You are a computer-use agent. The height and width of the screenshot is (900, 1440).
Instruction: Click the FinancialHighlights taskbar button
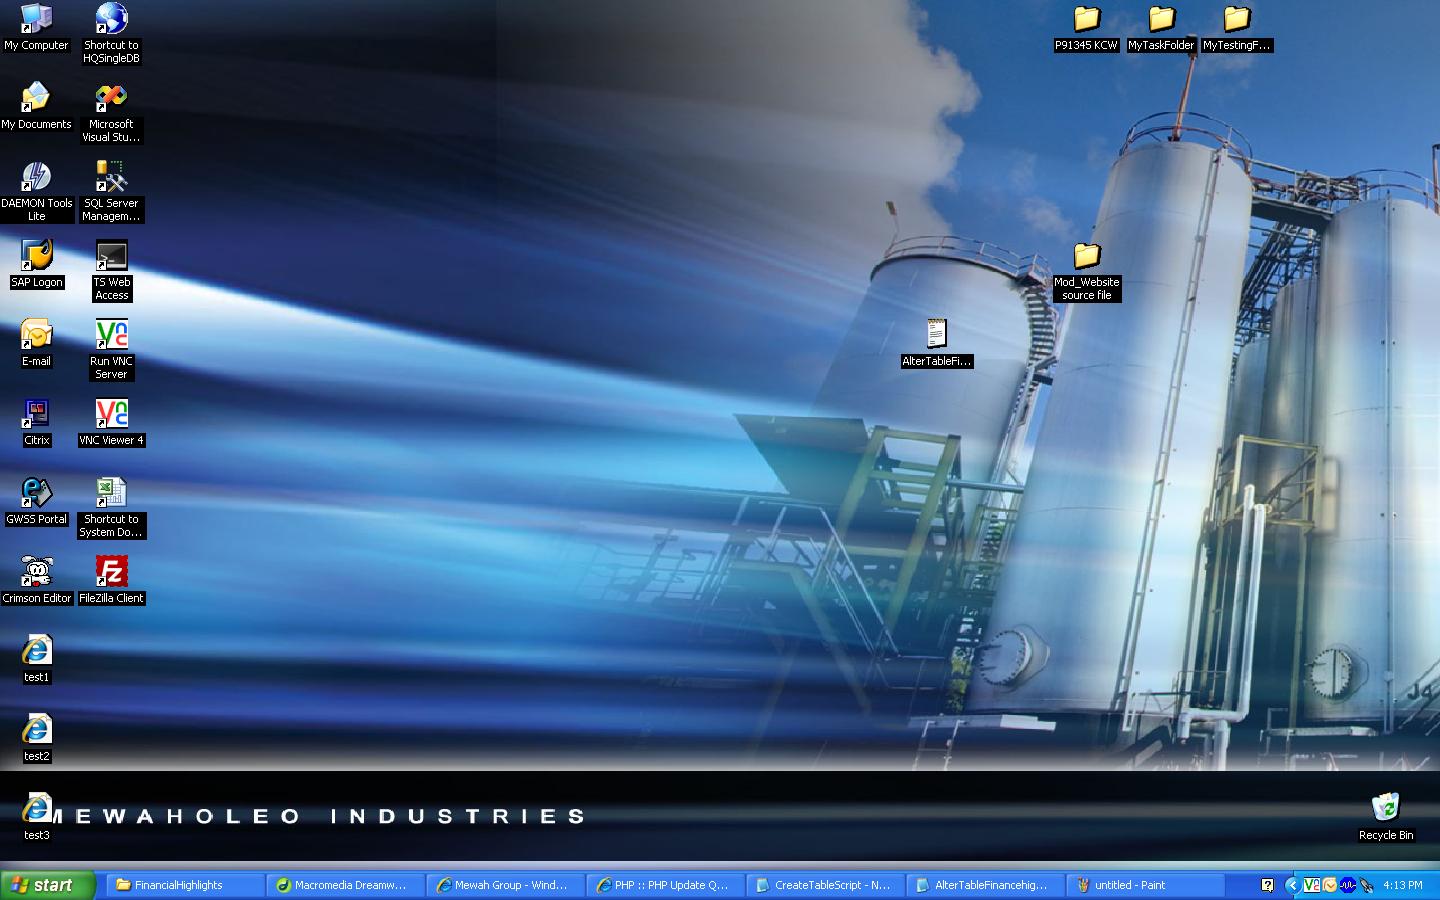(184, 885)
